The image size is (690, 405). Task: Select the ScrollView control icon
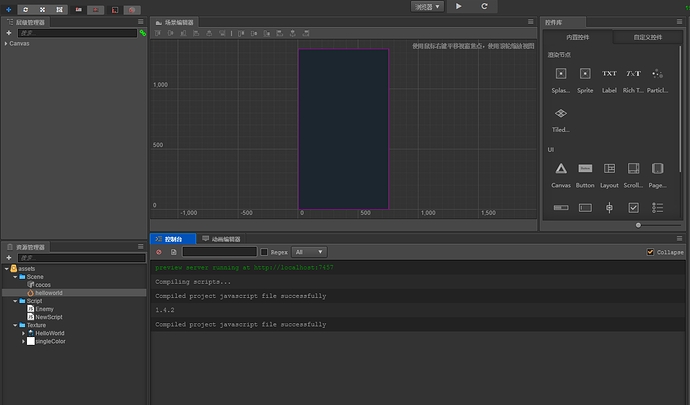pos(633,169)
